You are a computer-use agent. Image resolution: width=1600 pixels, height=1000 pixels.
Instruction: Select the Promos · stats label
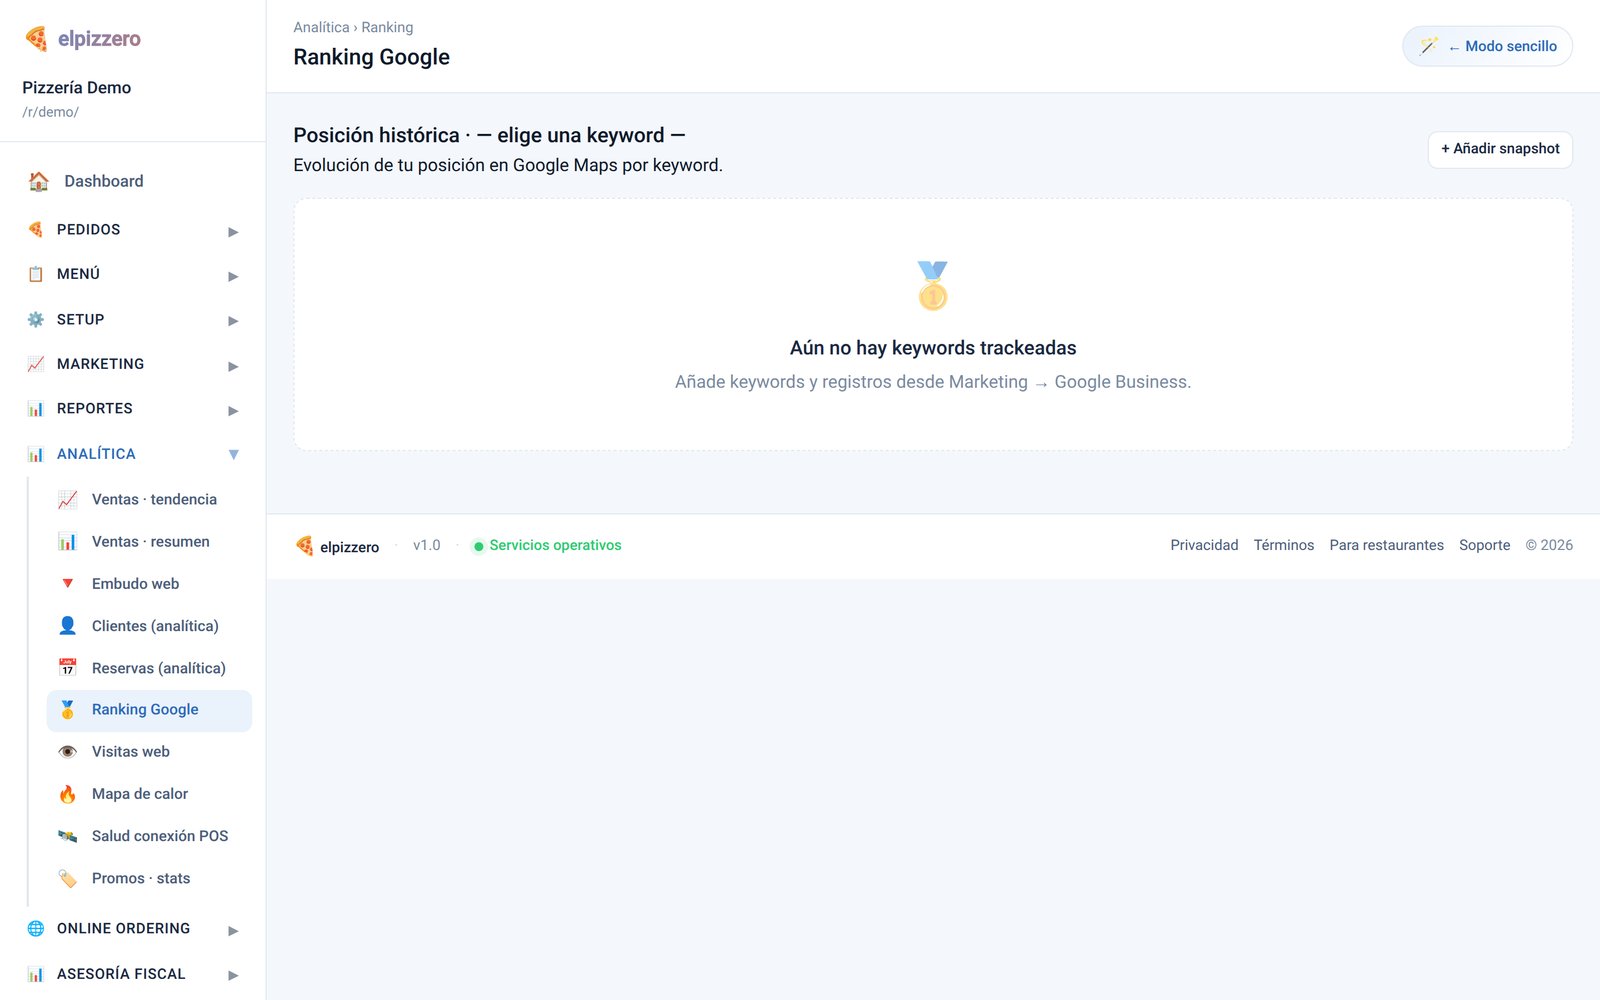click(x=141, y=878)
